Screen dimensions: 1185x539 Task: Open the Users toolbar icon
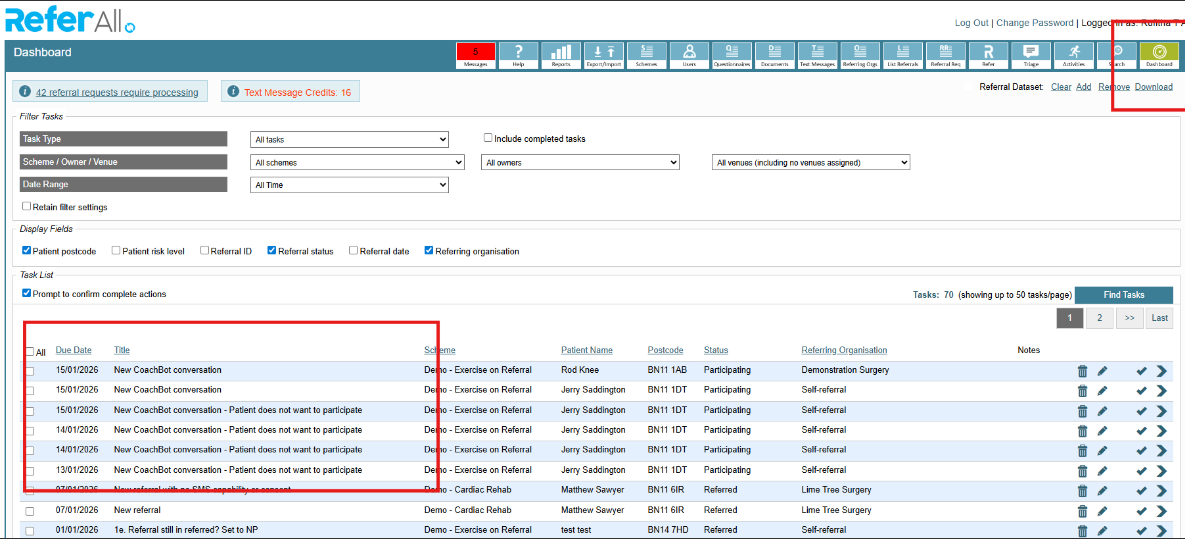coord(689,55)
